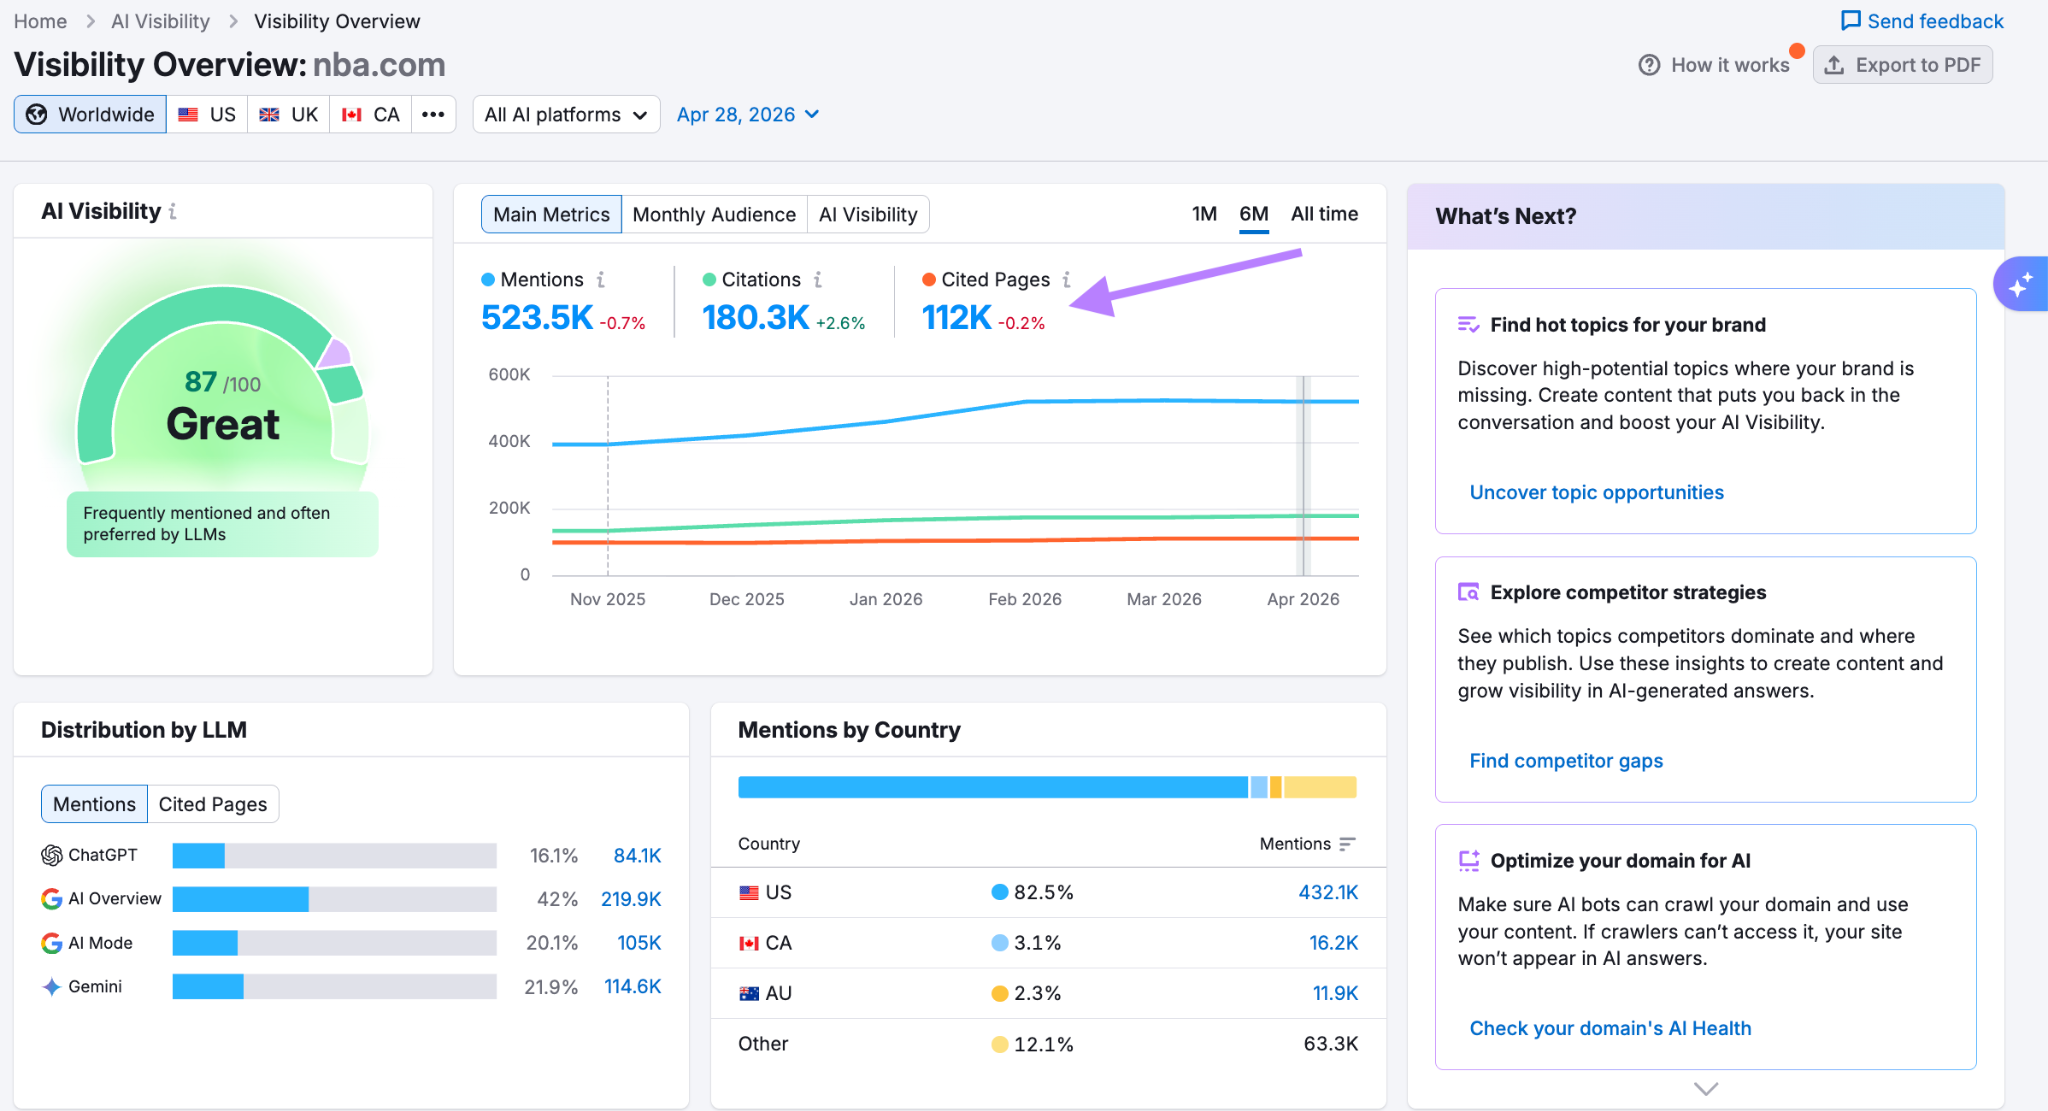Go to AI Visibility breadcrumb
2048x1111 pixels.
click(160, 21)
